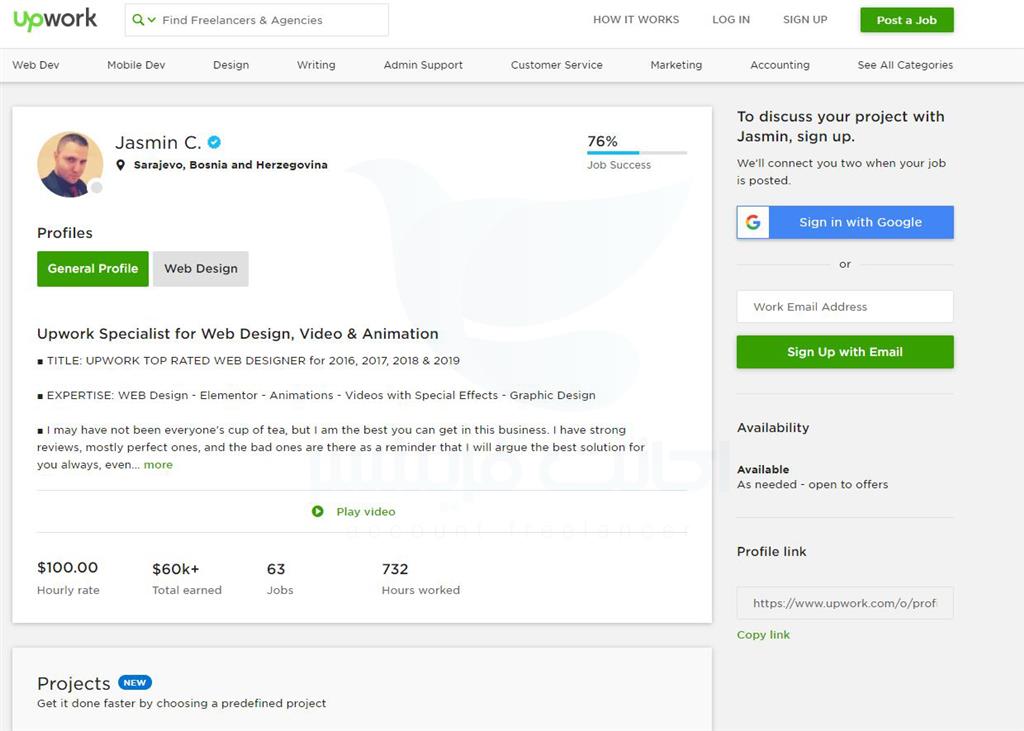Click the SIGN UP link

805,20
